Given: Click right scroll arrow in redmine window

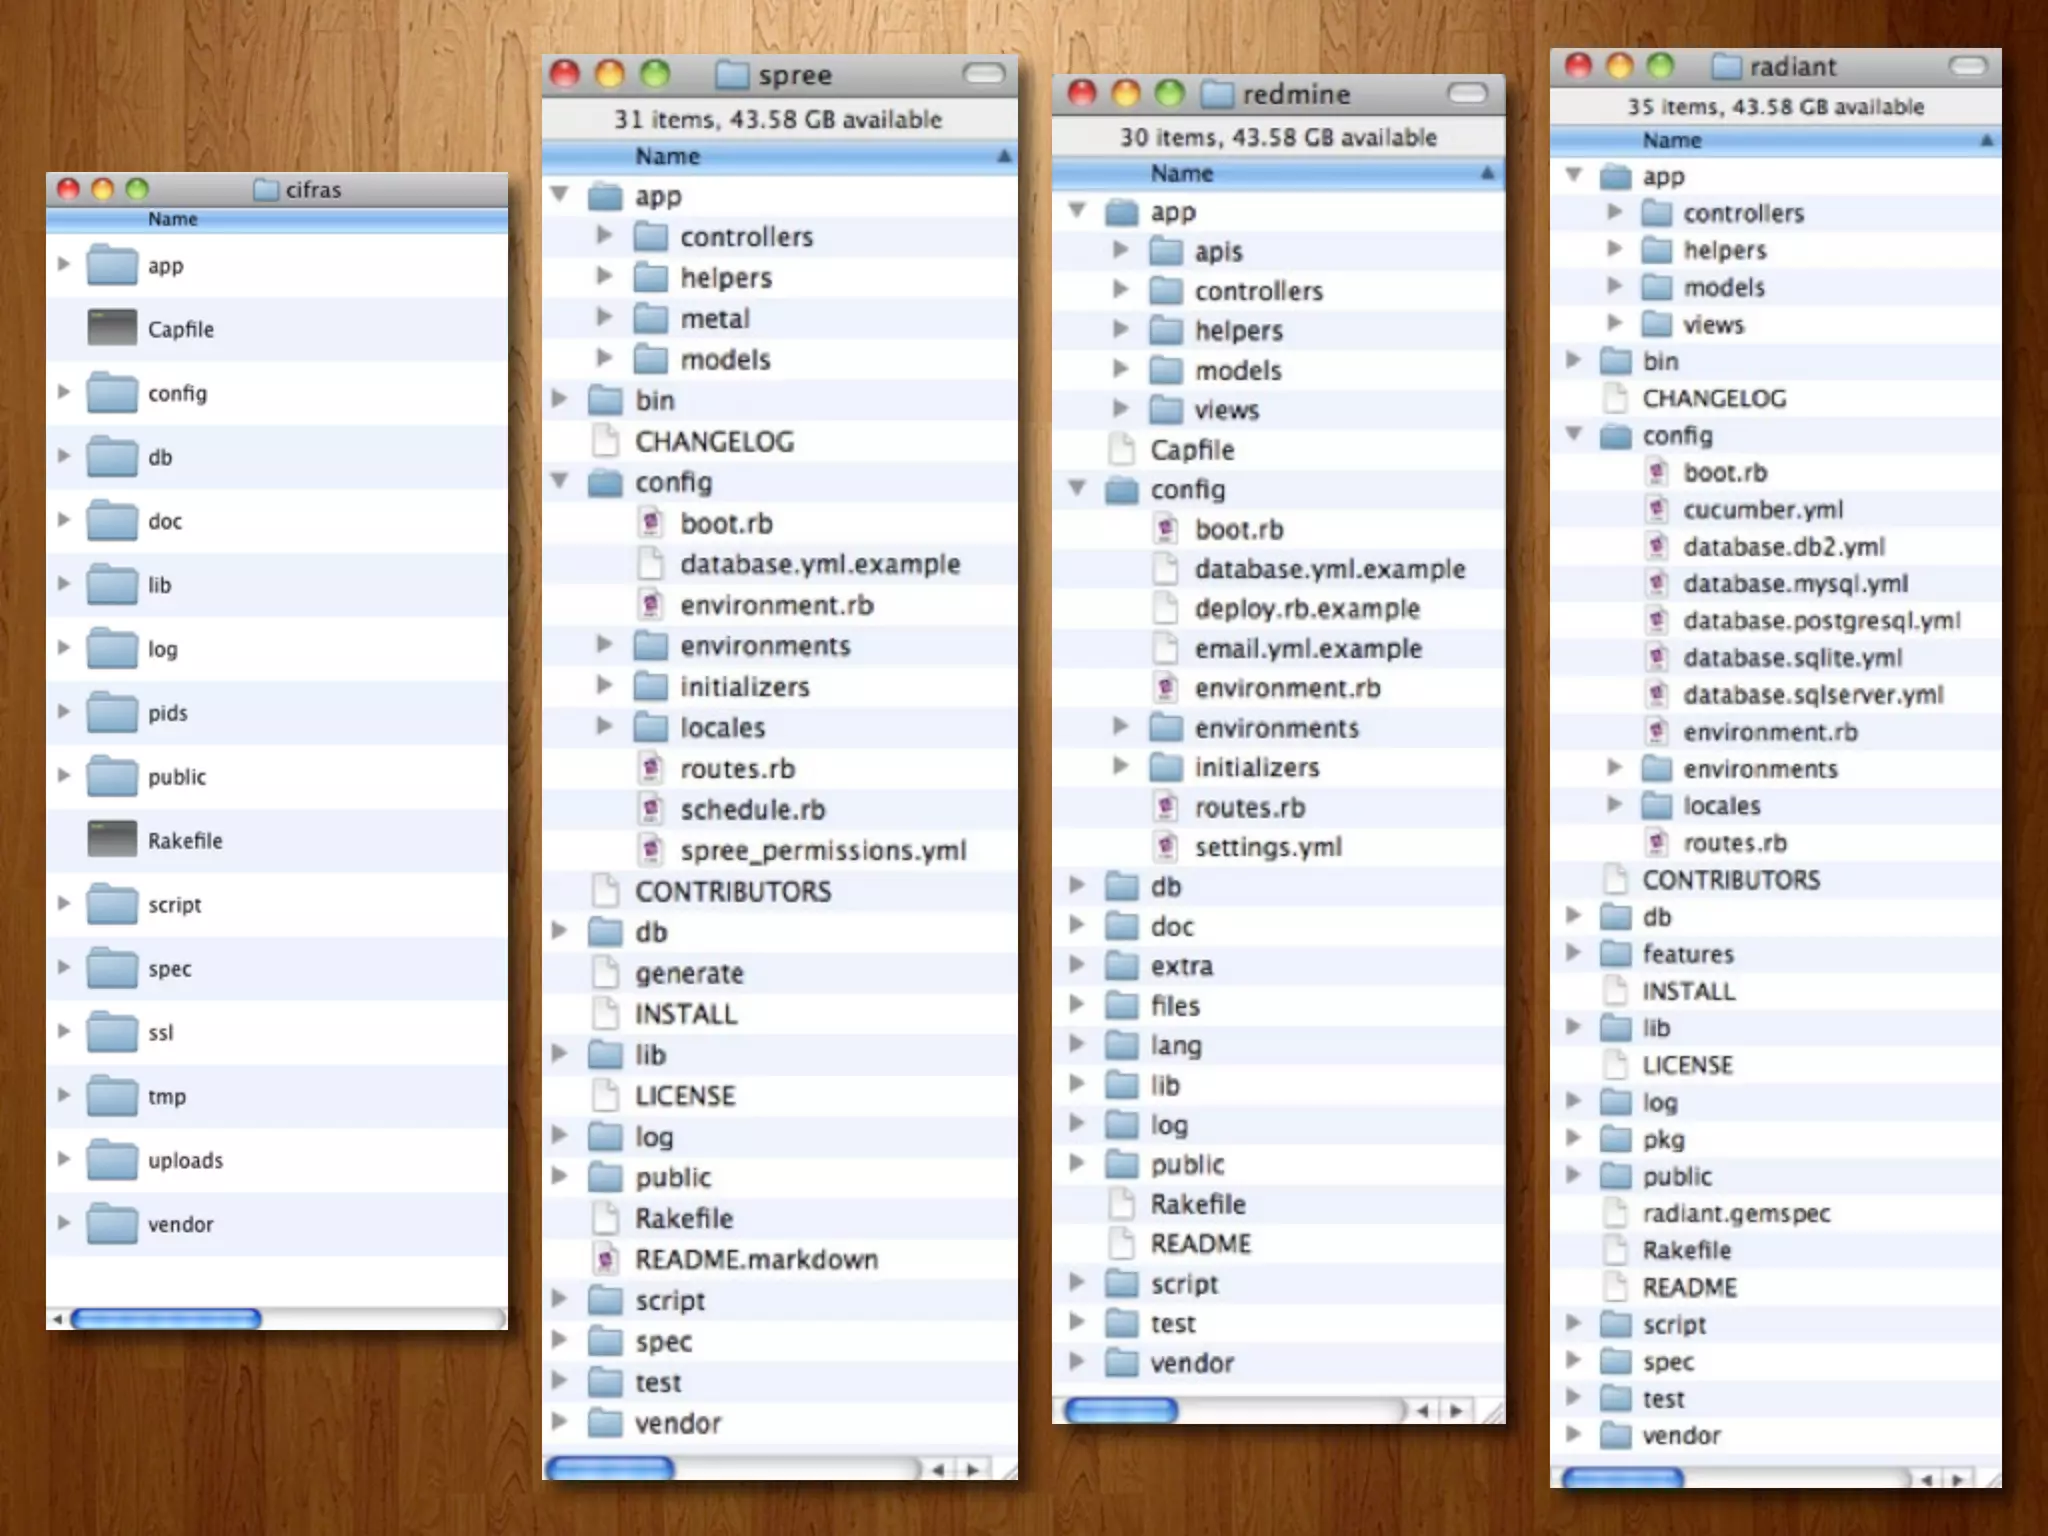Looking at the screenshot, I should click(1456, 1411).
